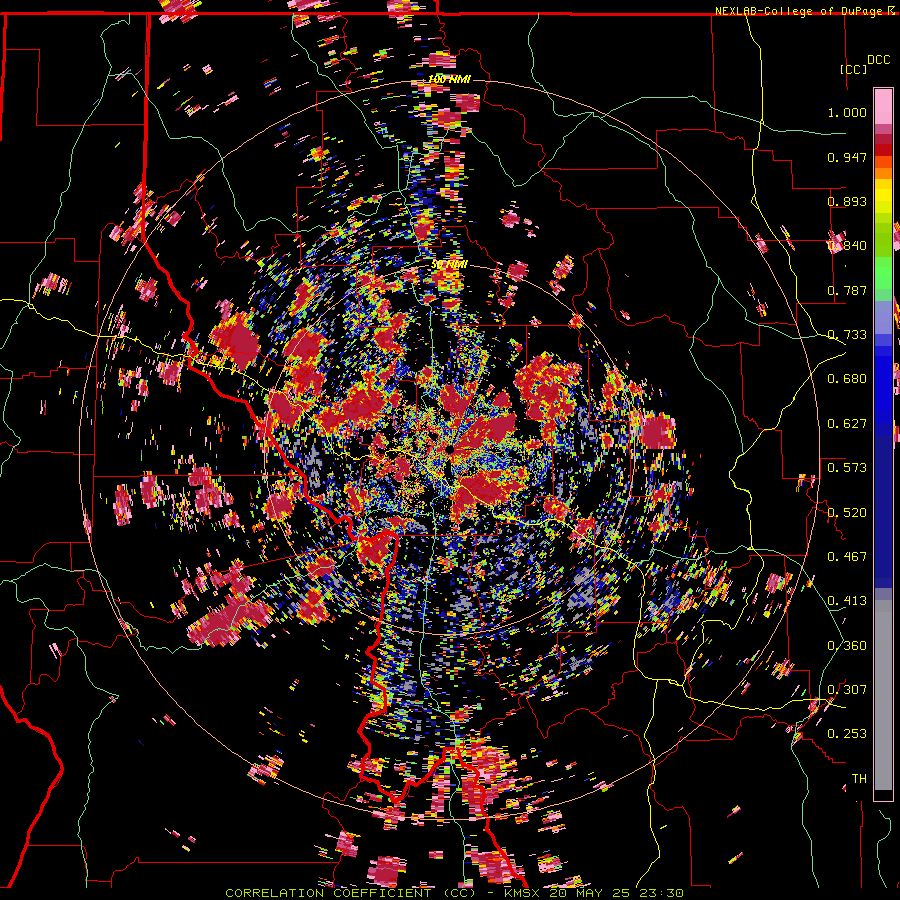The image size is (900, 900).
Task: Click the 0.947 legend value
Action: click(847, 157)
